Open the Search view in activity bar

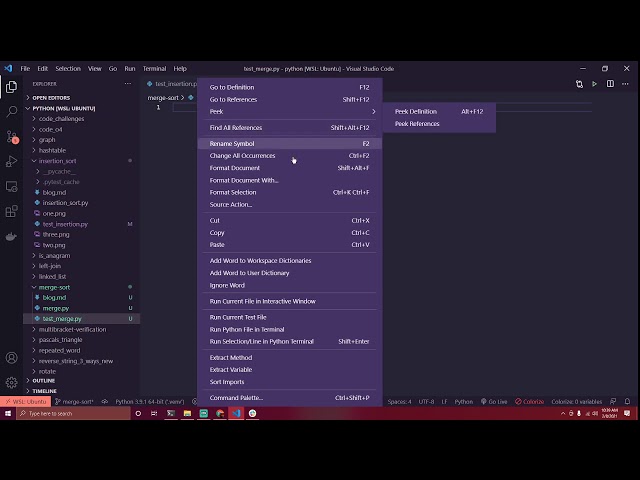click(11, 111)
